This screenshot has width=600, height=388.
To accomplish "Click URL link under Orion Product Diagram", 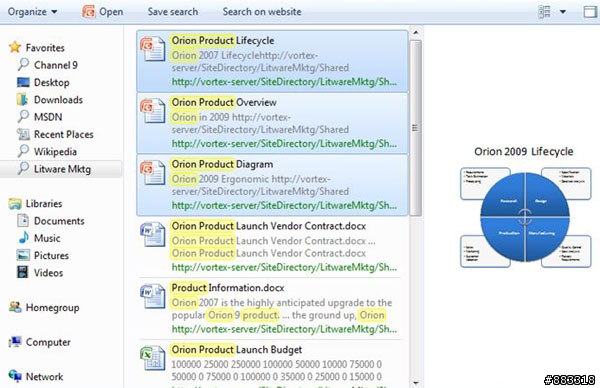I will (284, 205).
